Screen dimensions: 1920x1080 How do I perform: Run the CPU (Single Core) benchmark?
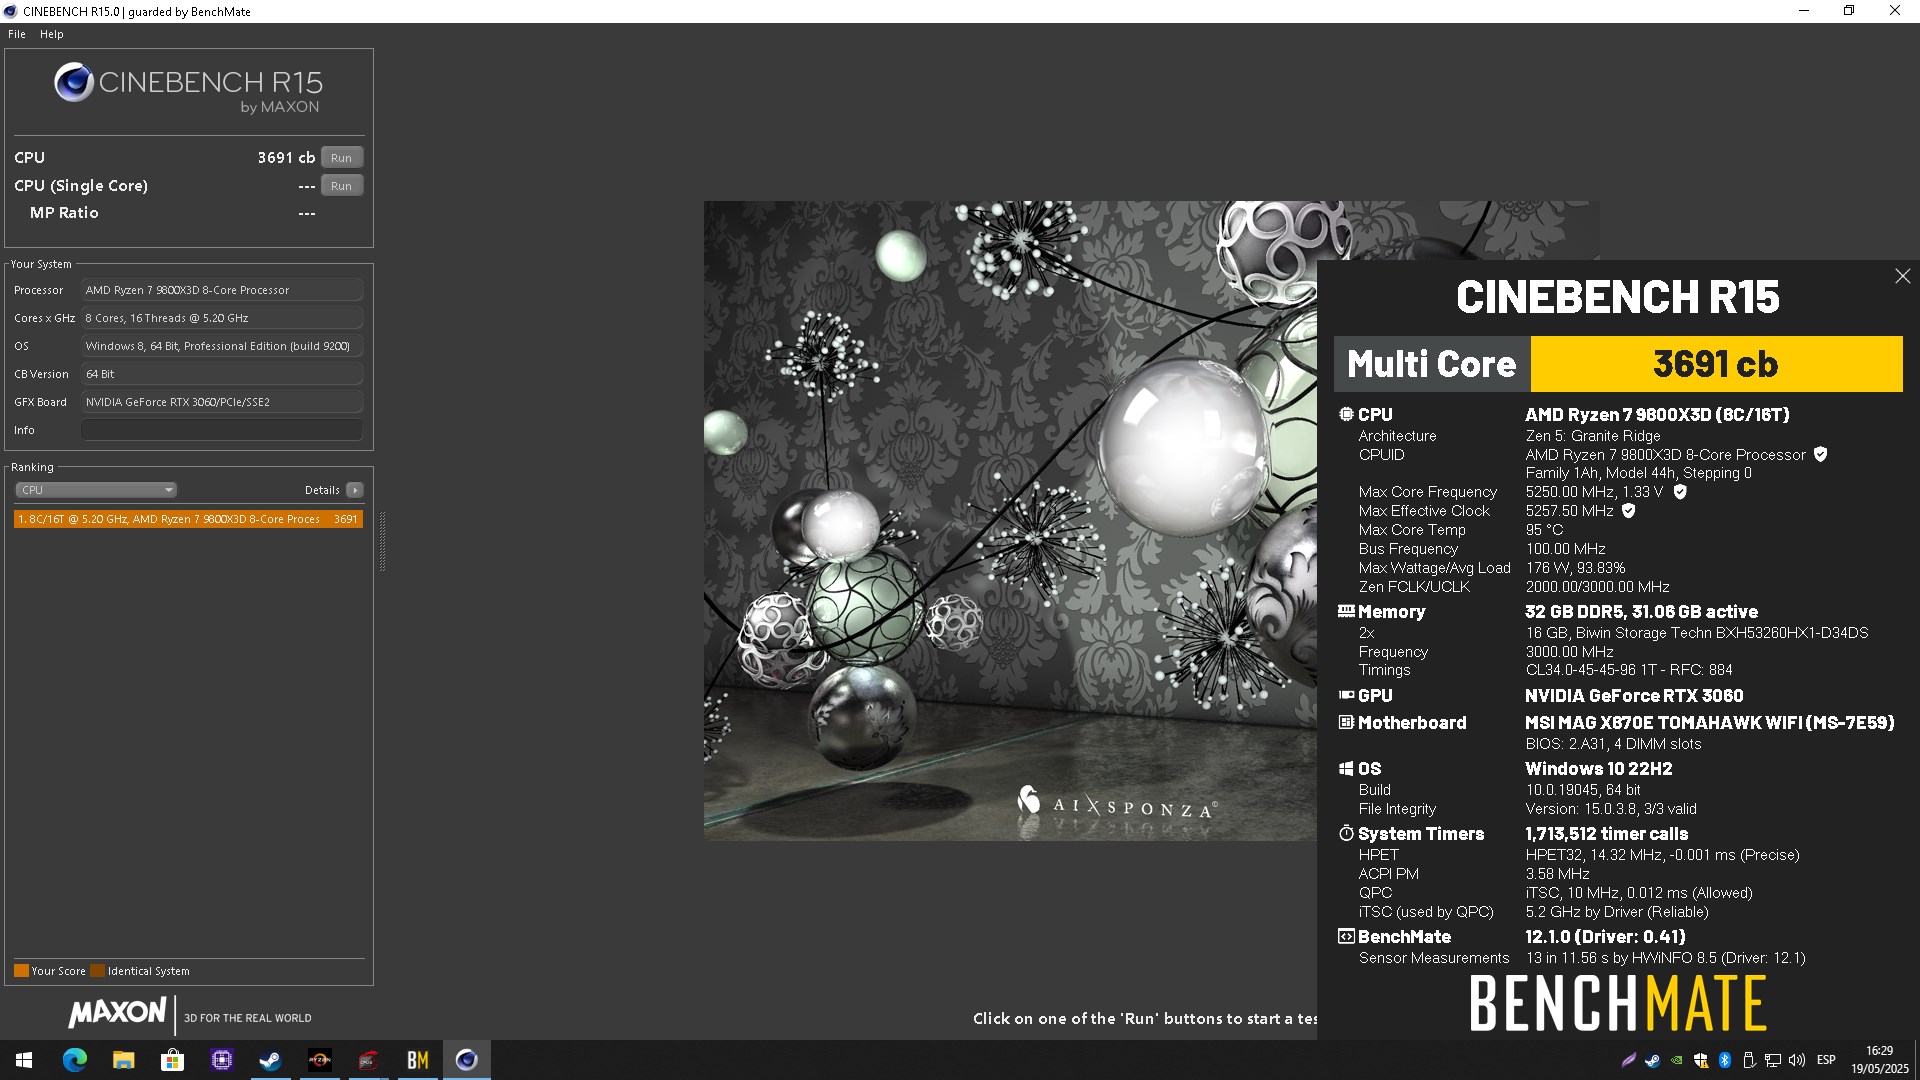click(341, 186)
